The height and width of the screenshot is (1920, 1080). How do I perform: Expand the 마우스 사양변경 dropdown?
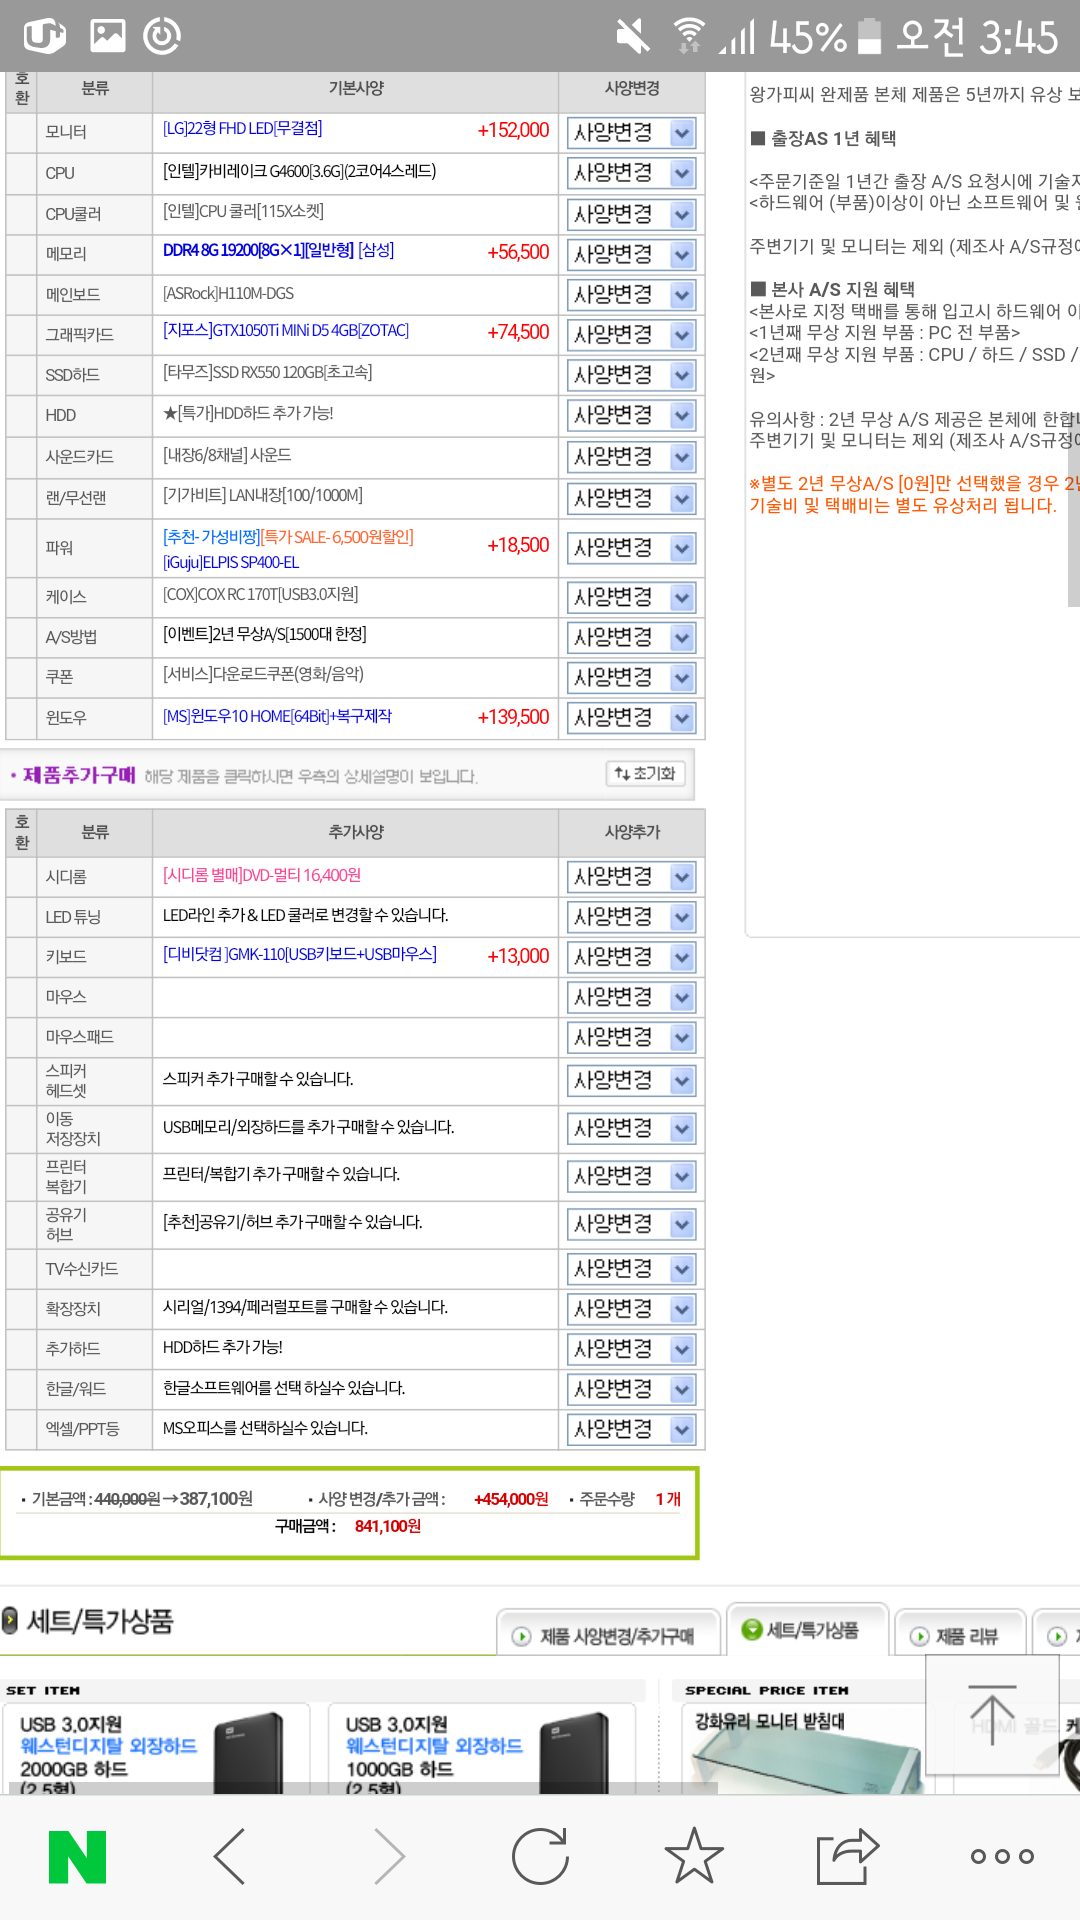coord(631,997)
